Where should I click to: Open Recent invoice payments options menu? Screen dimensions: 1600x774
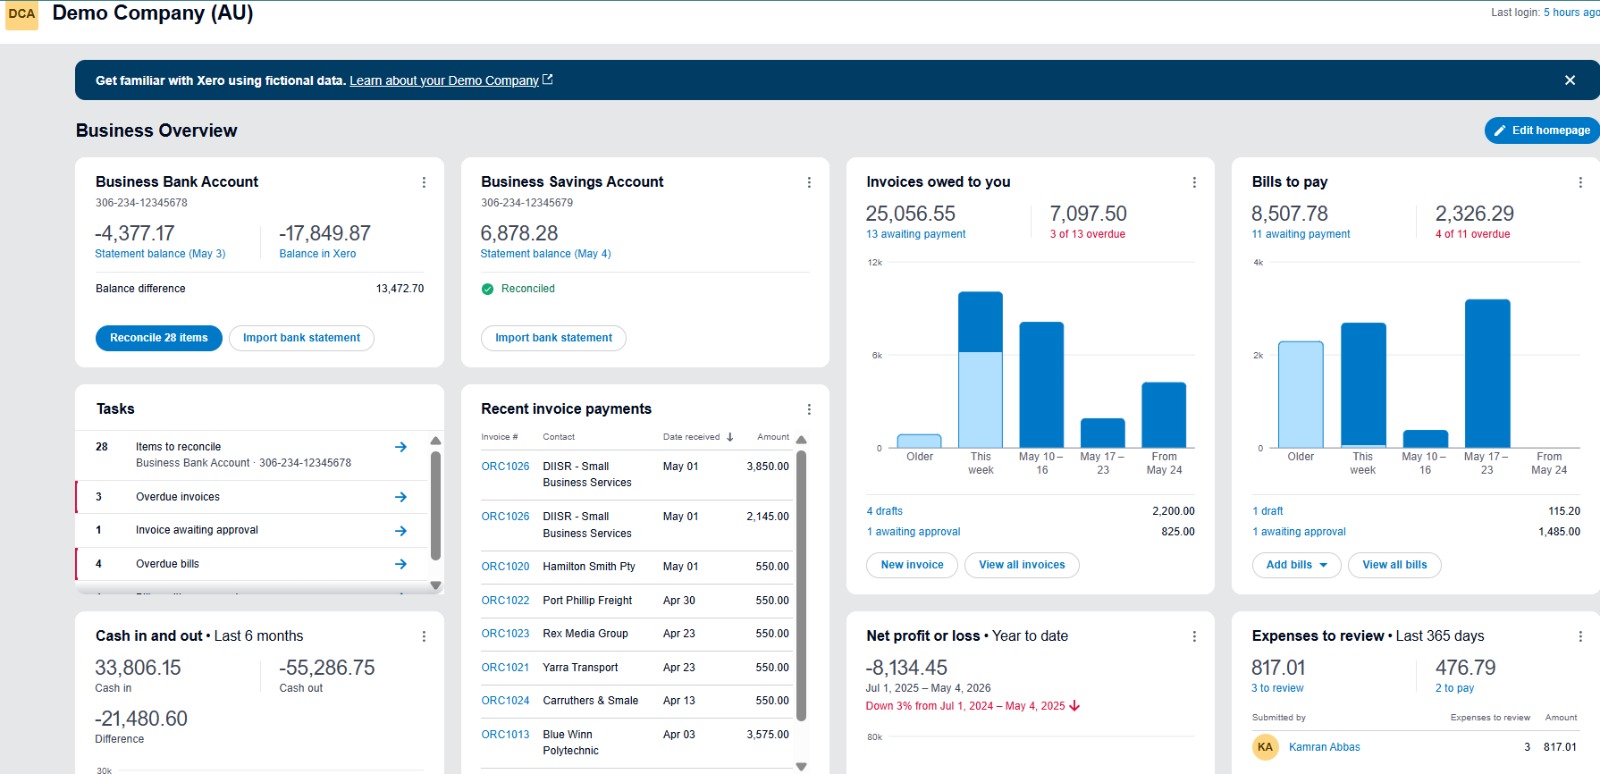(x=809, y=409)
